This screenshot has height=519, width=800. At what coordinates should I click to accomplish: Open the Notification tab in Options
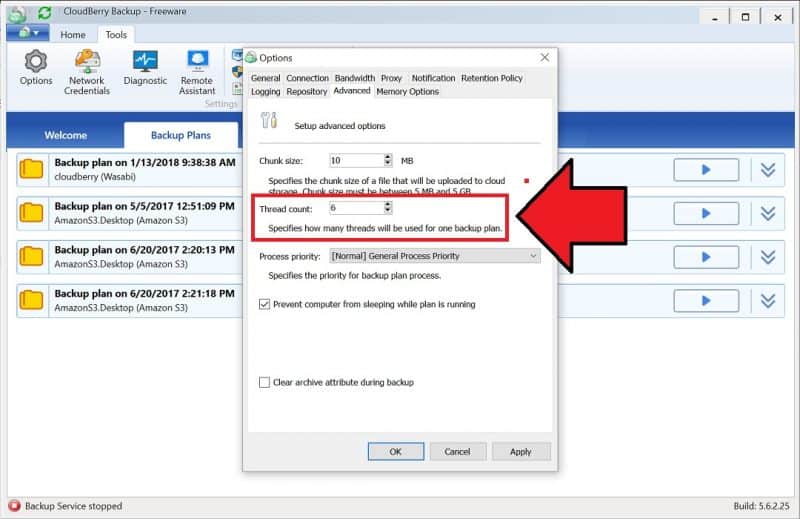tap(433, 78)
